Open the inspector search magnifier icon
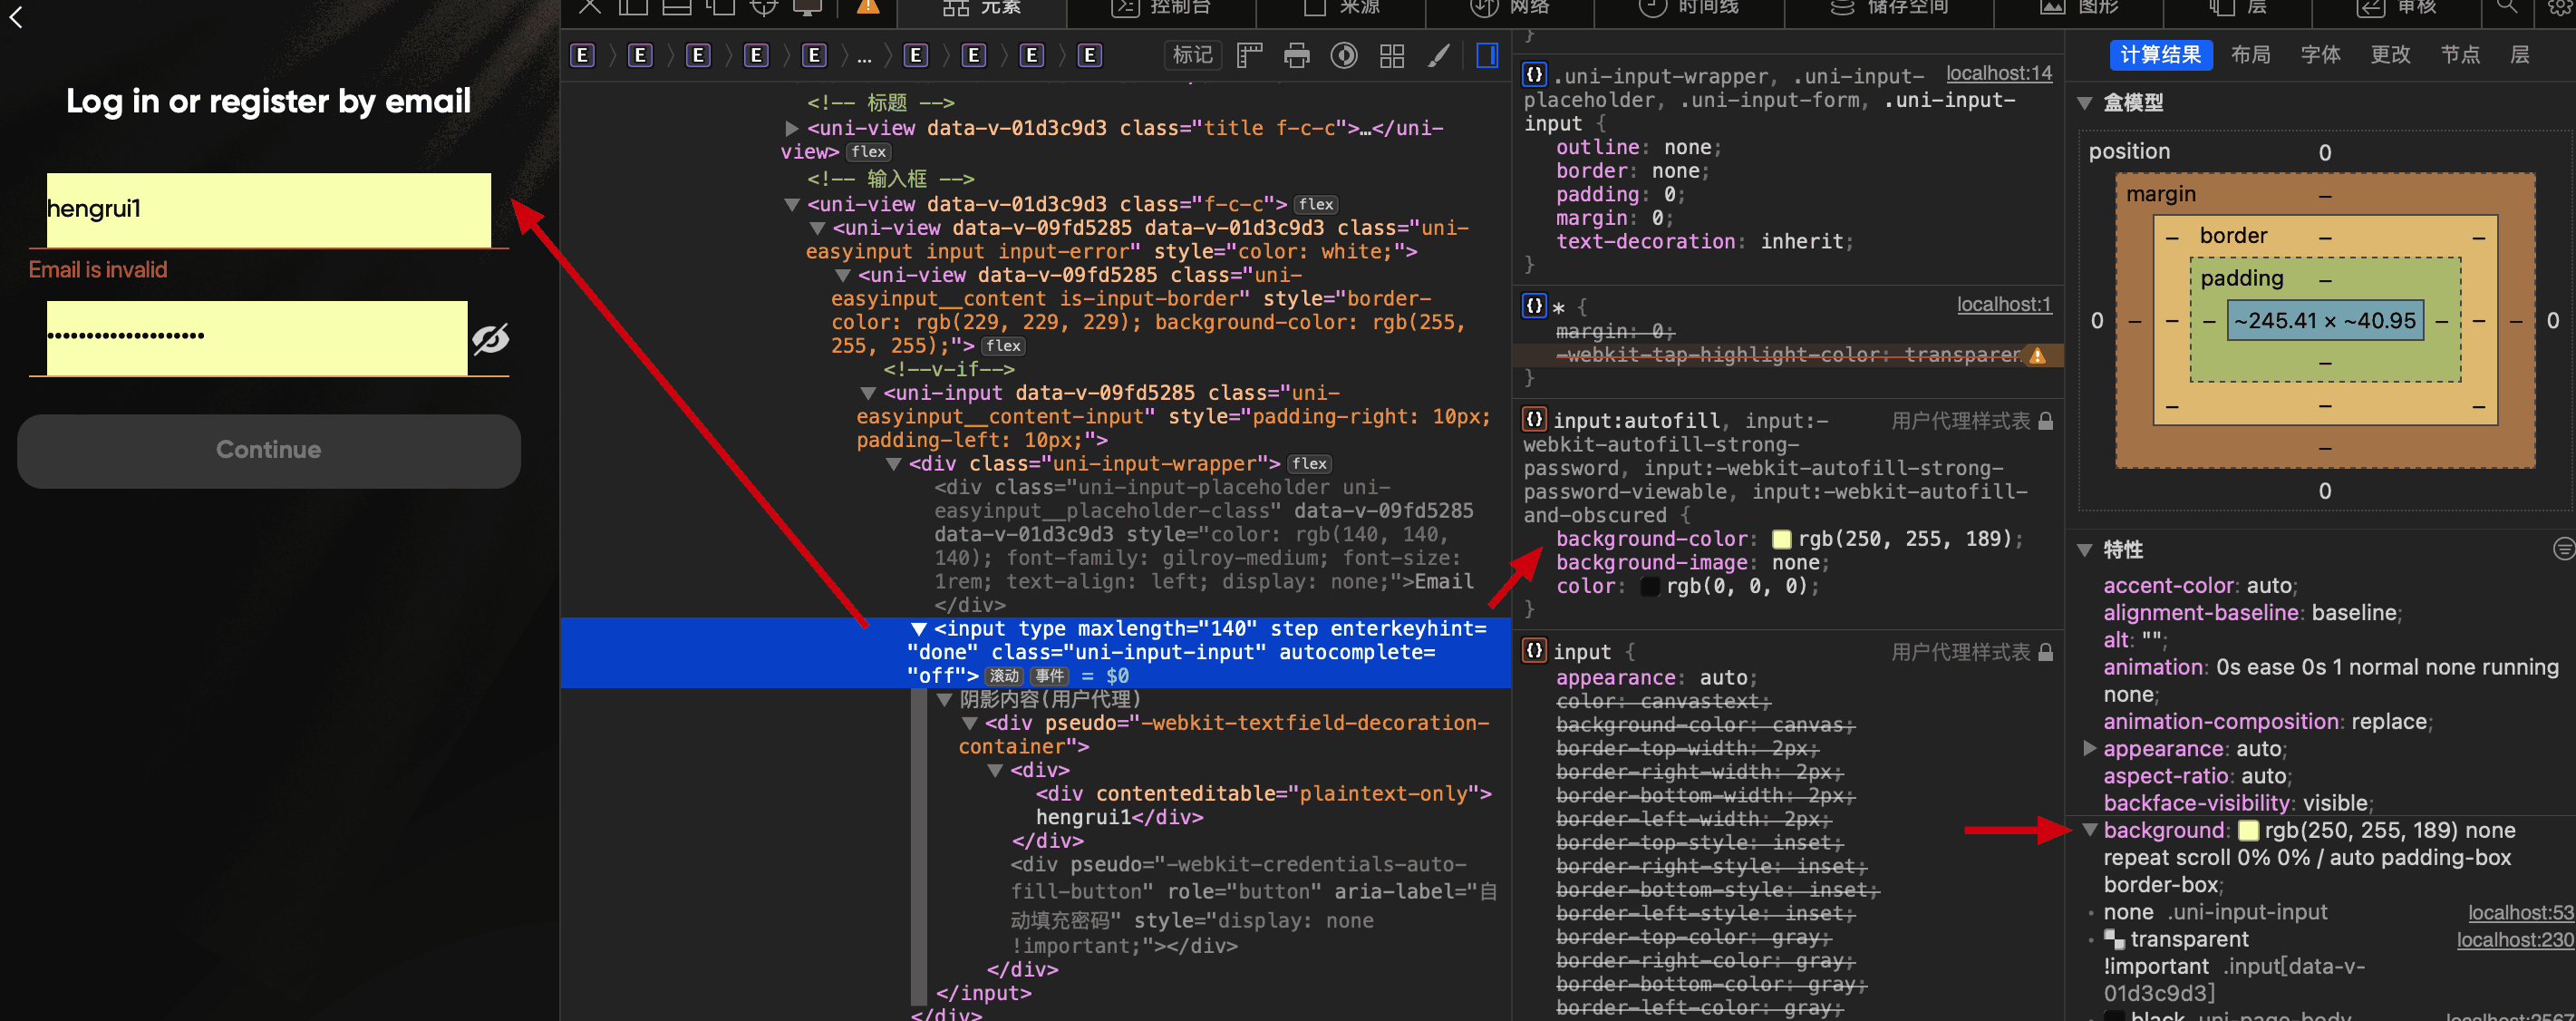This screenshot has height=1021, width=2576. (x=2507, y=6)
